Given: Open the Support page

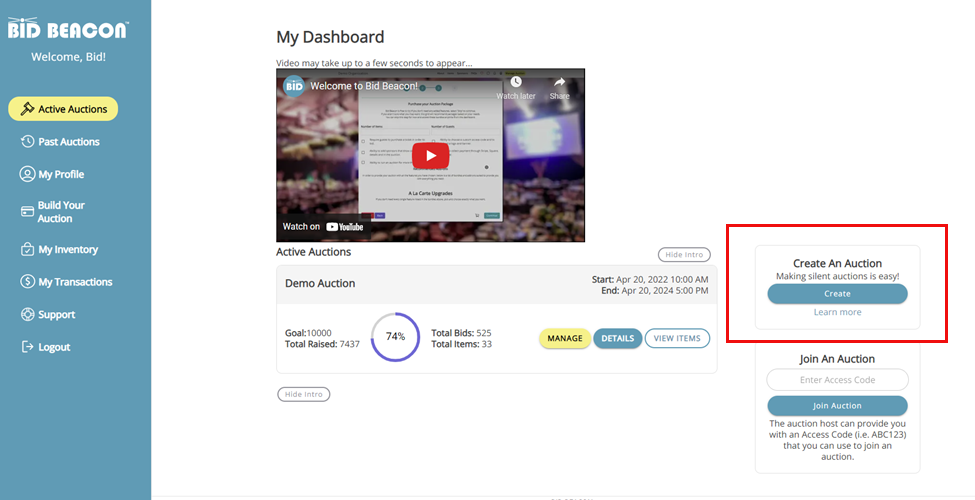Looking at the screenshot, I should coord(48,314).
